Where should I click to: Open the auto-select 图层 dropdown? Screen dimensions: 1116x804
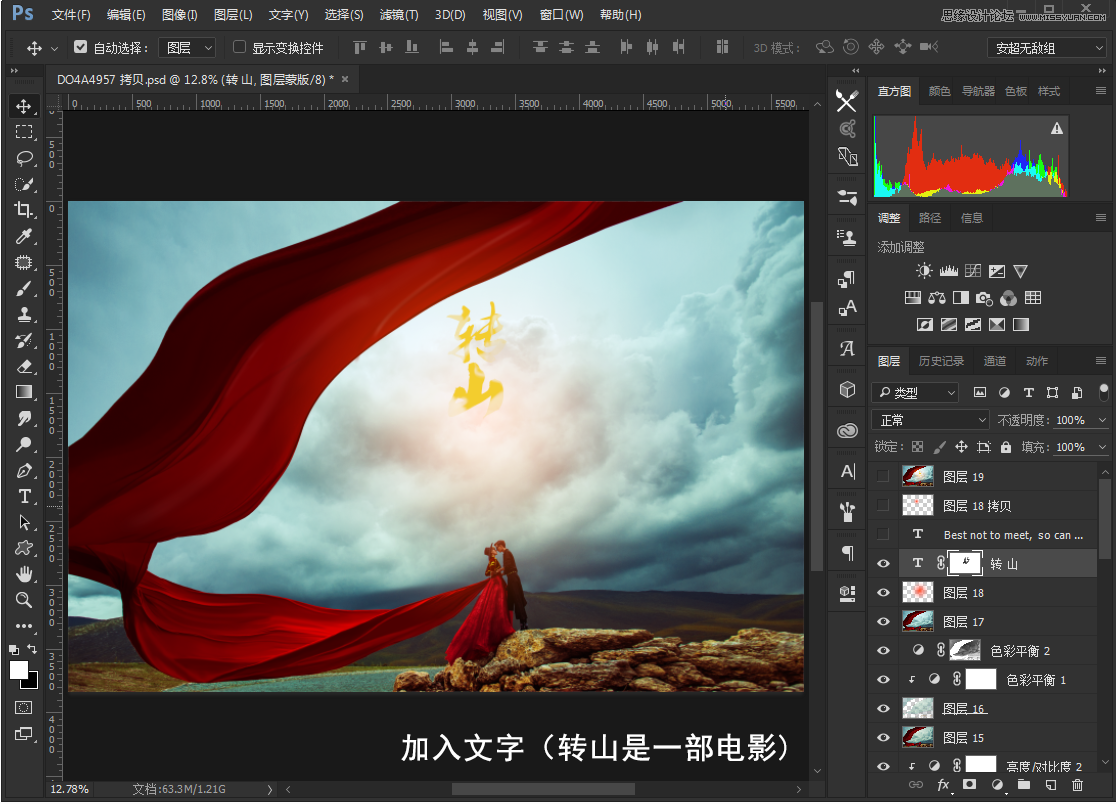pyautogui.click(x=186, y=48)
